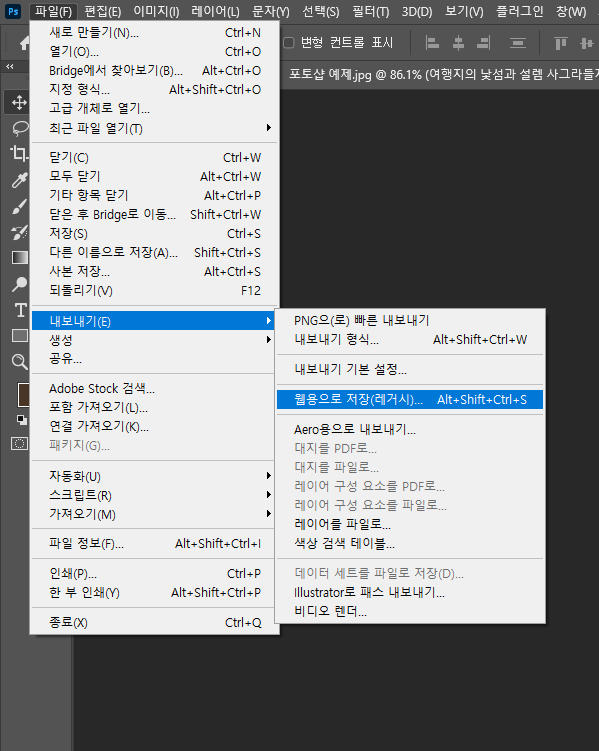Click Align vertical centers icon

586,43
